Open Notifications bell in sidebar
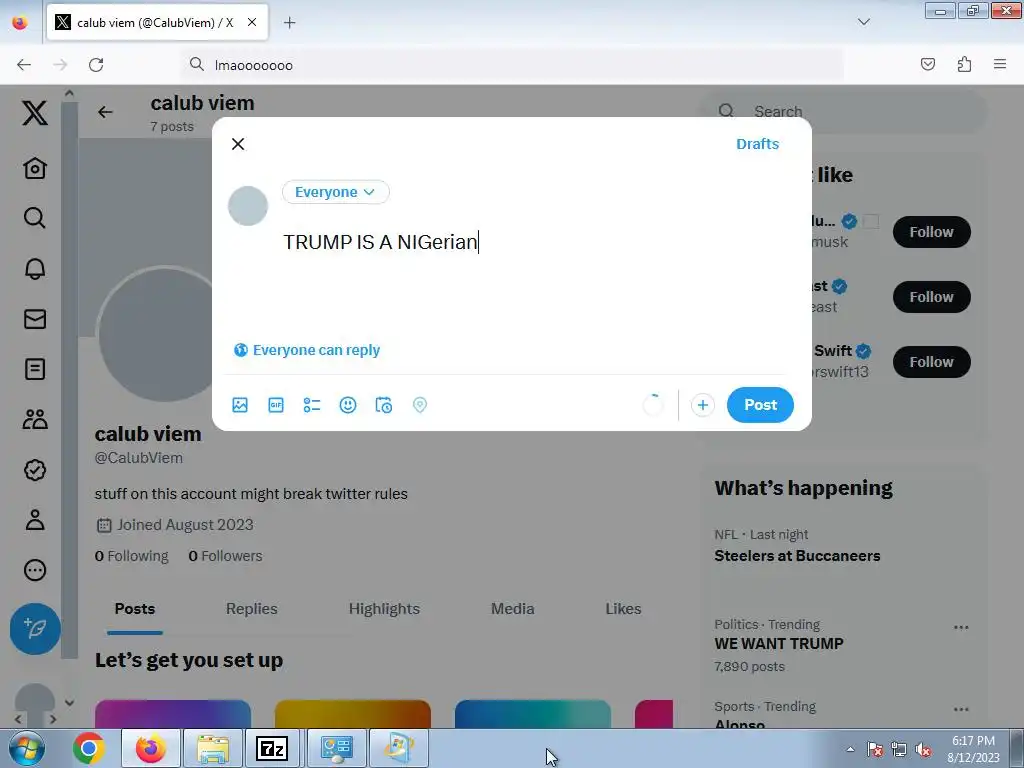The image size is (1024, 768). coord(35,268)
